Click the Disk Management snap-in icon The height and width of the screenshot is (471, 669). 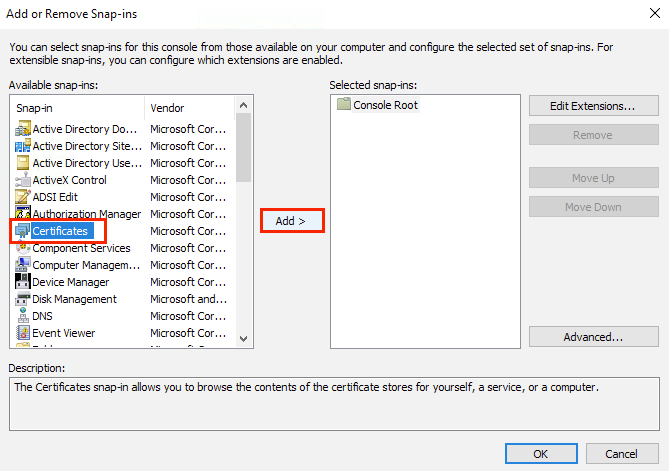tap(23, 299)
